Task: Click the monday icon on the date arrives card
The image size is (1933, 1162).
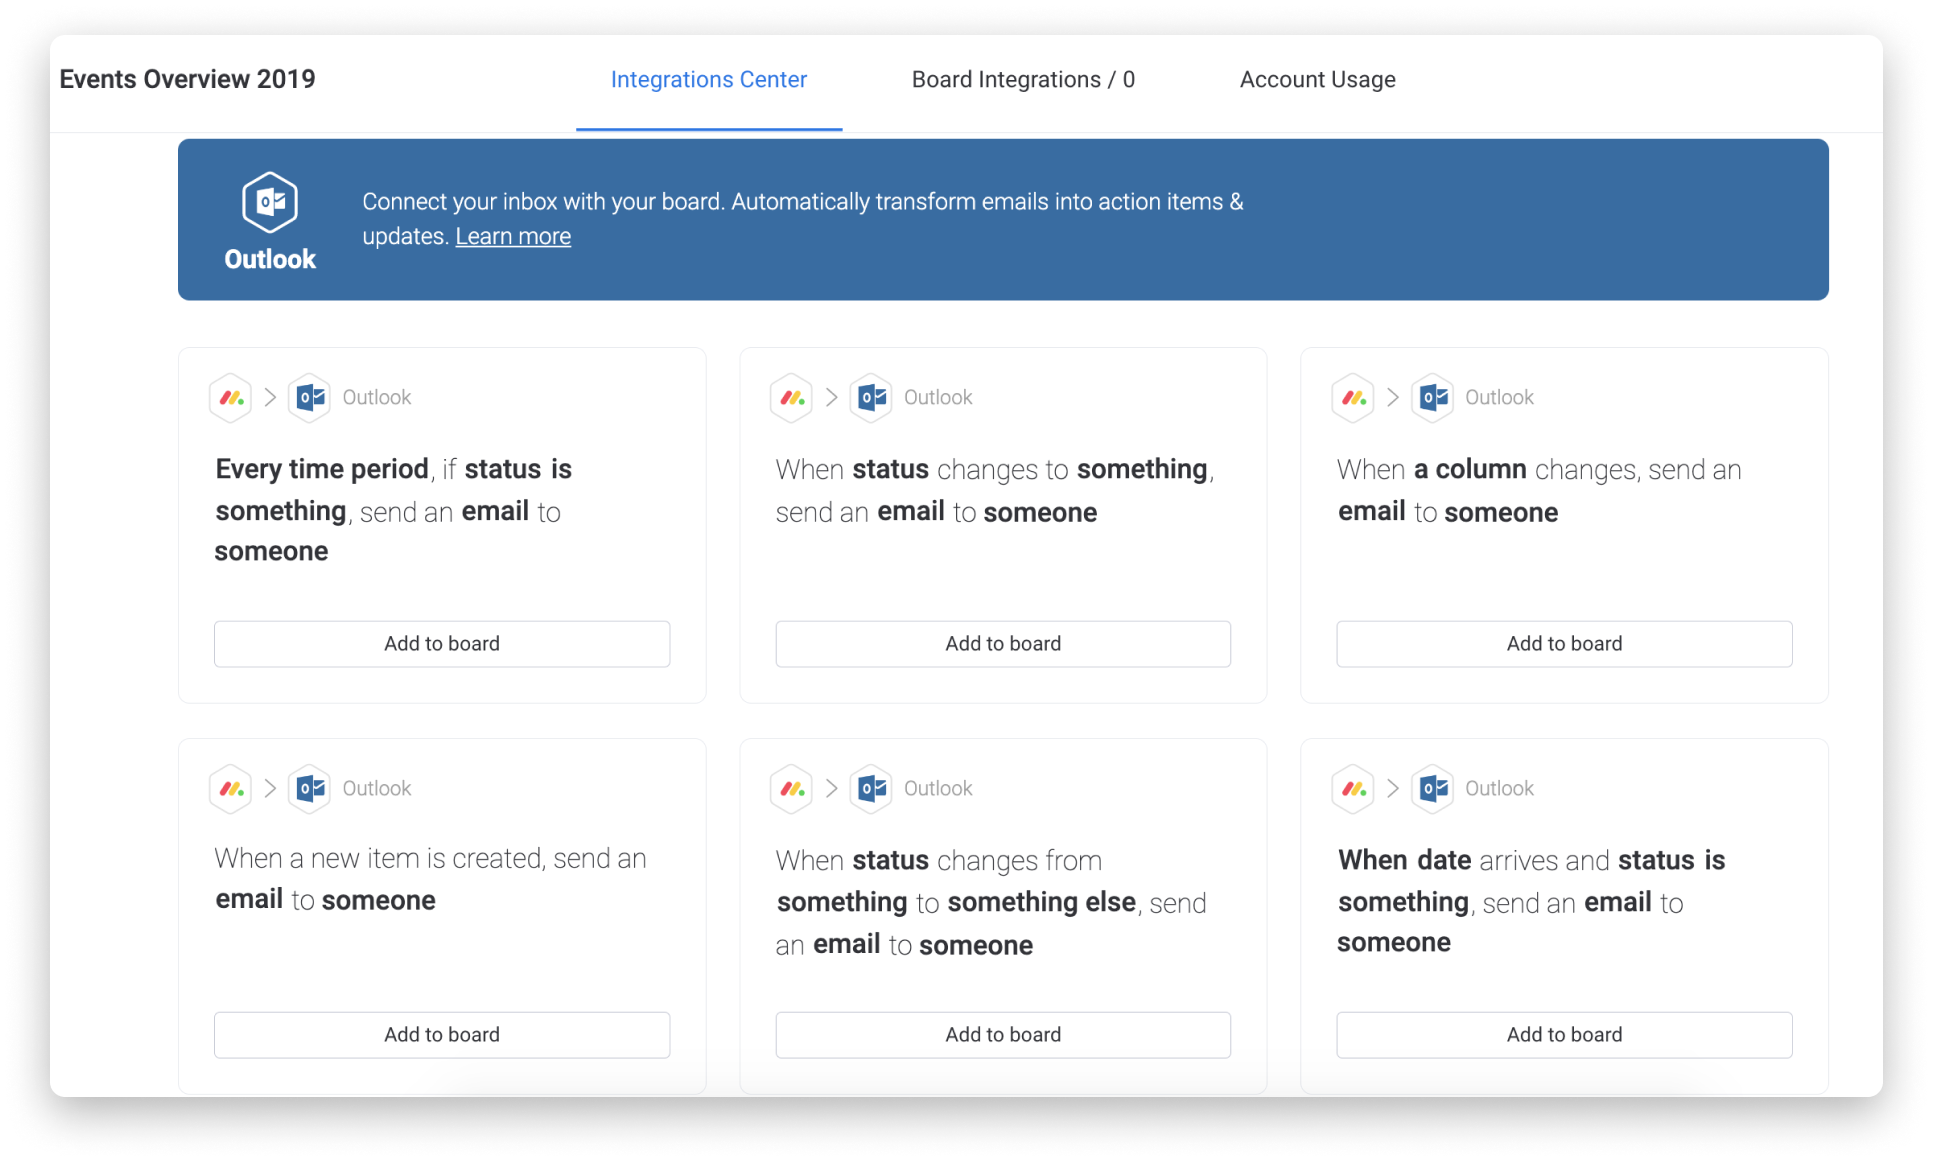Action: pyautogui.click(x=1353, y=788)
